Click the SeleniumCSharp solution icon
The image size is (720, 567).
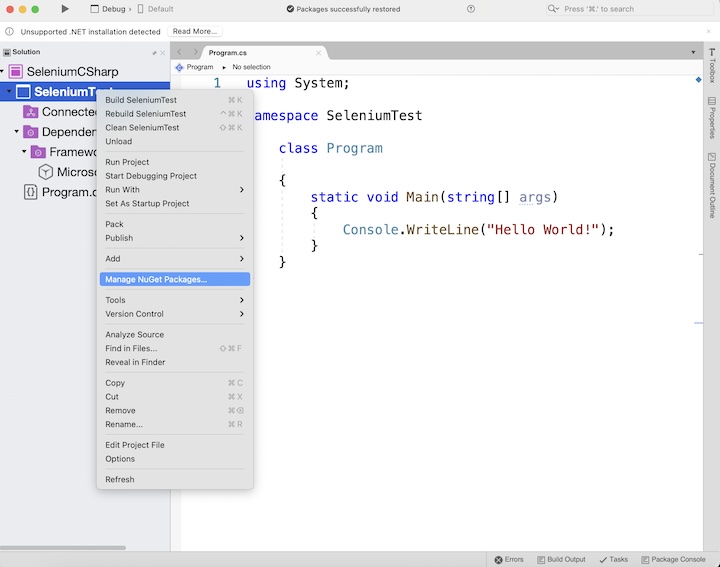tap(16, 72)
